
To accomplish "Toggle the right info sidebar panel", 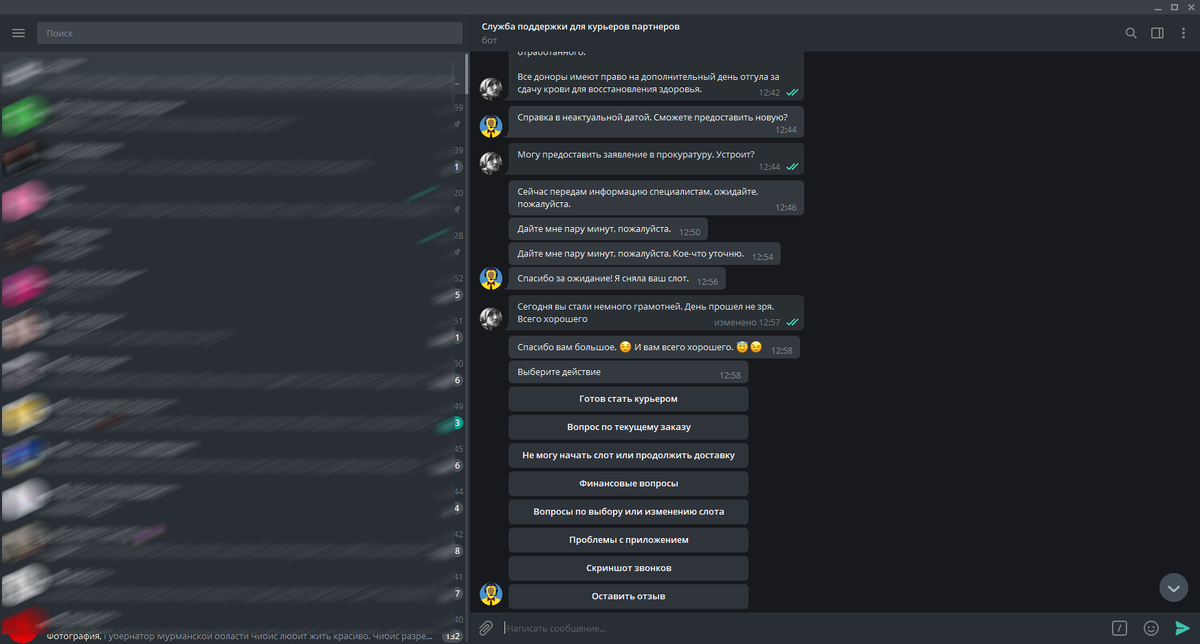I will [1157, 33].
